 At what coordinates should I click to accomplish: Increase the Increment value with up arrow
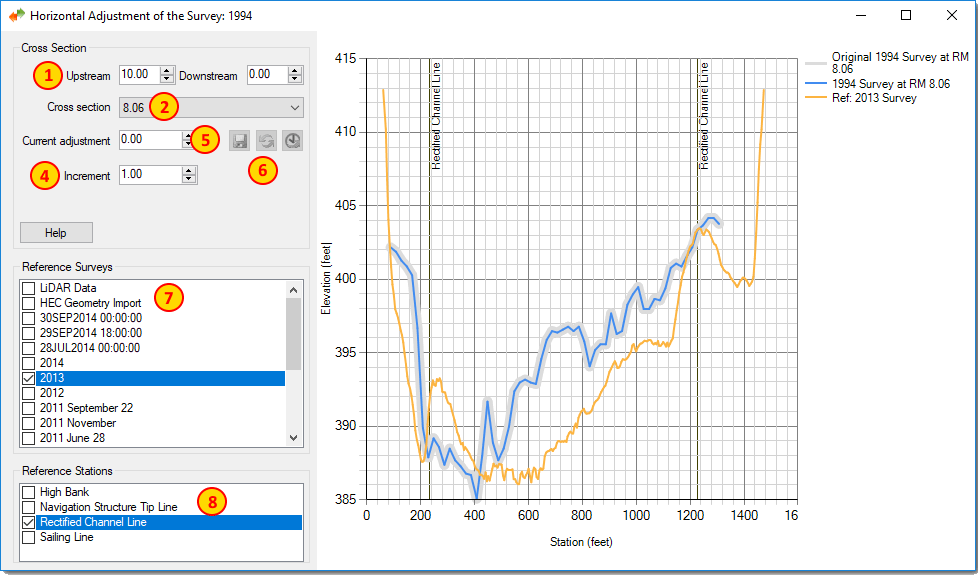tap(189, 170)
